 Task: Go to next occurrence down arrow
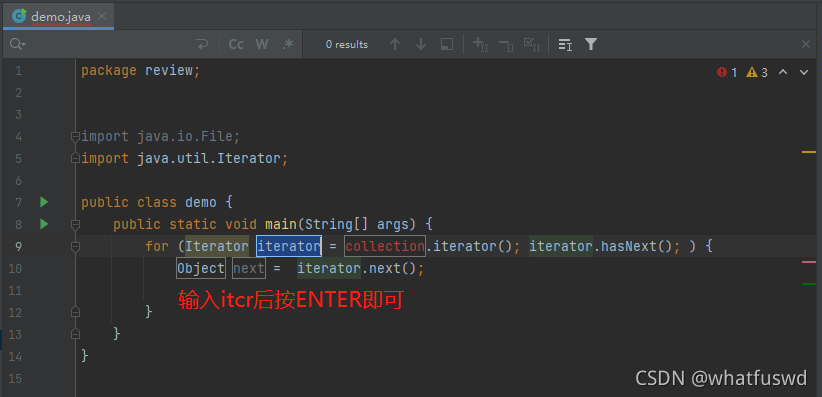(420, 45)
